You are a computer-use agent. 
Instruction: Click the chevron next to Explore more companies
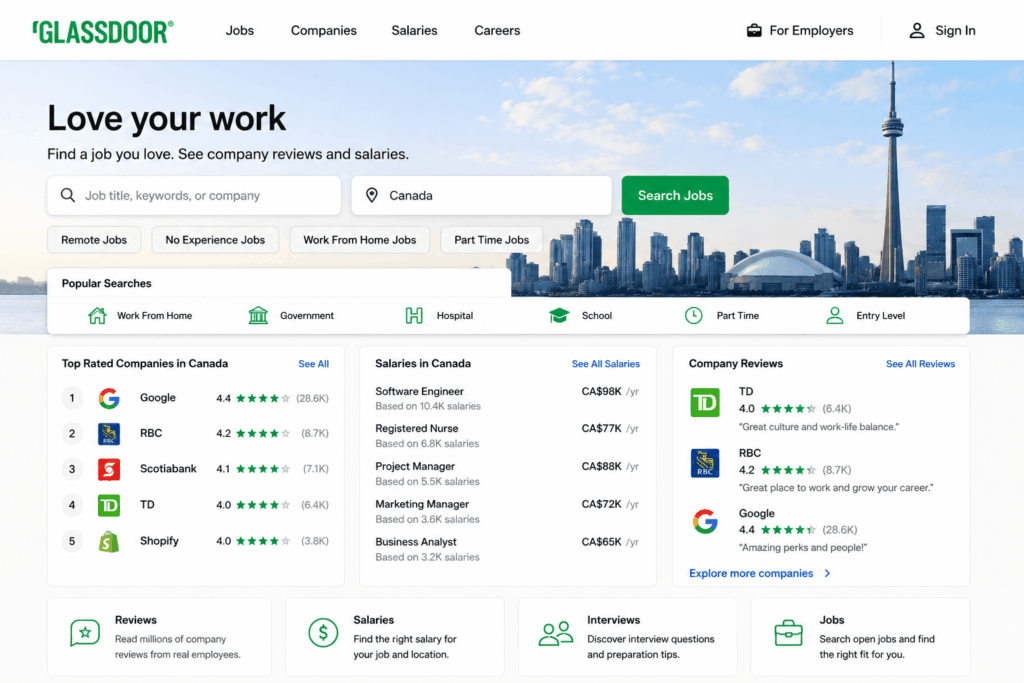coord(827,573)
